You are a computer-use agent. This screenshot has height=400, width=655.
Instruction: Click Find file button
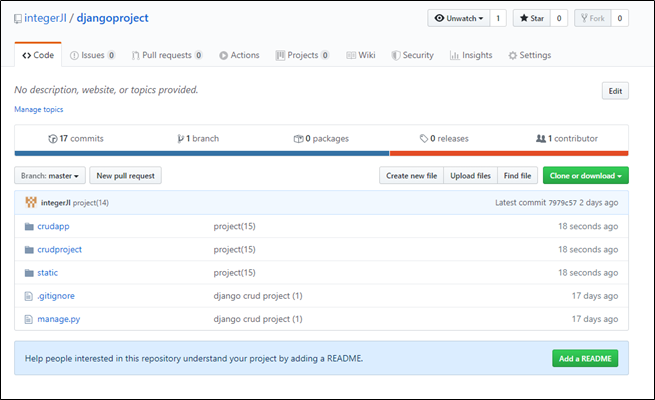click(x=518, y=176)
